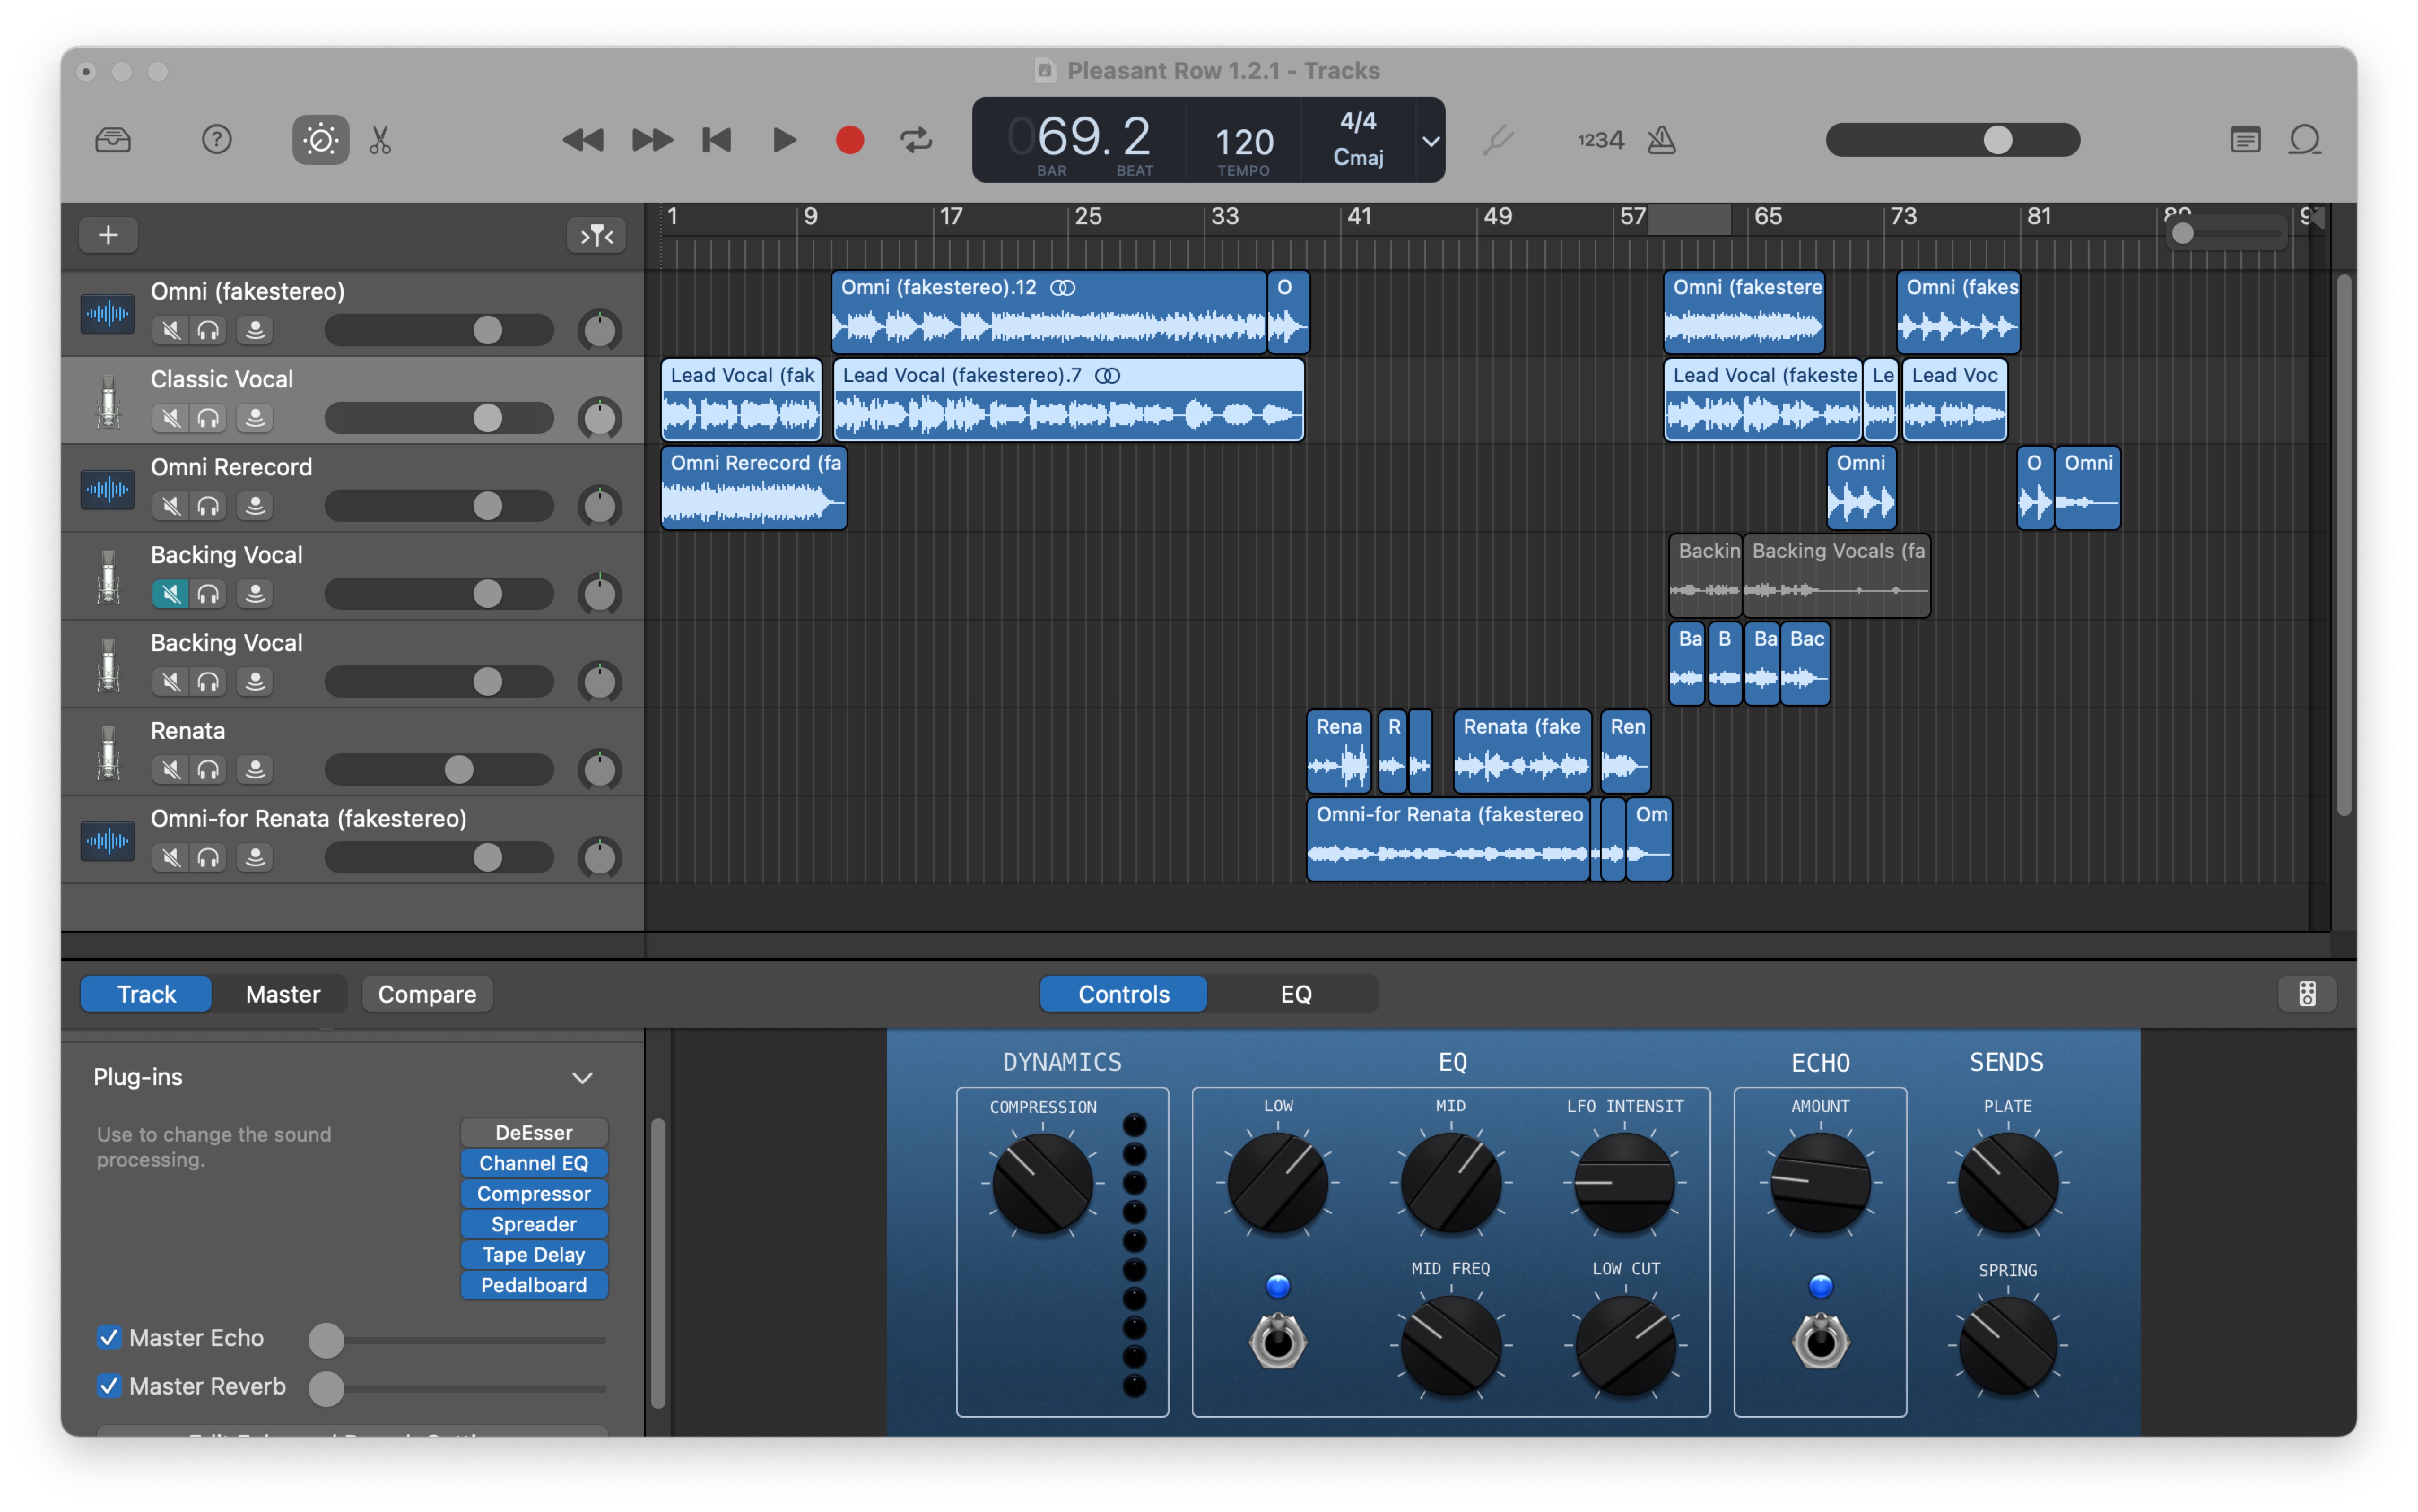Collapse the Plug-ins section chevron

click(582, 1078)
